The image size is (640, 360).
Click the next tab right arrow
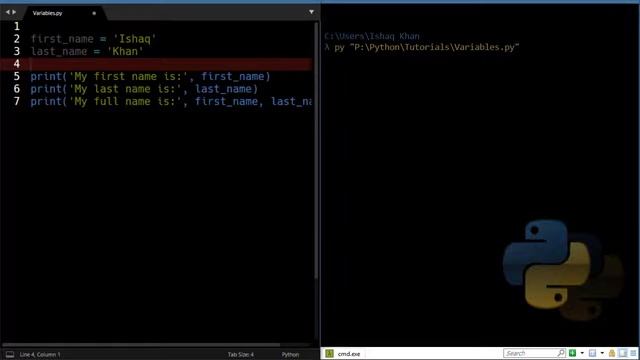coord(14,12)
